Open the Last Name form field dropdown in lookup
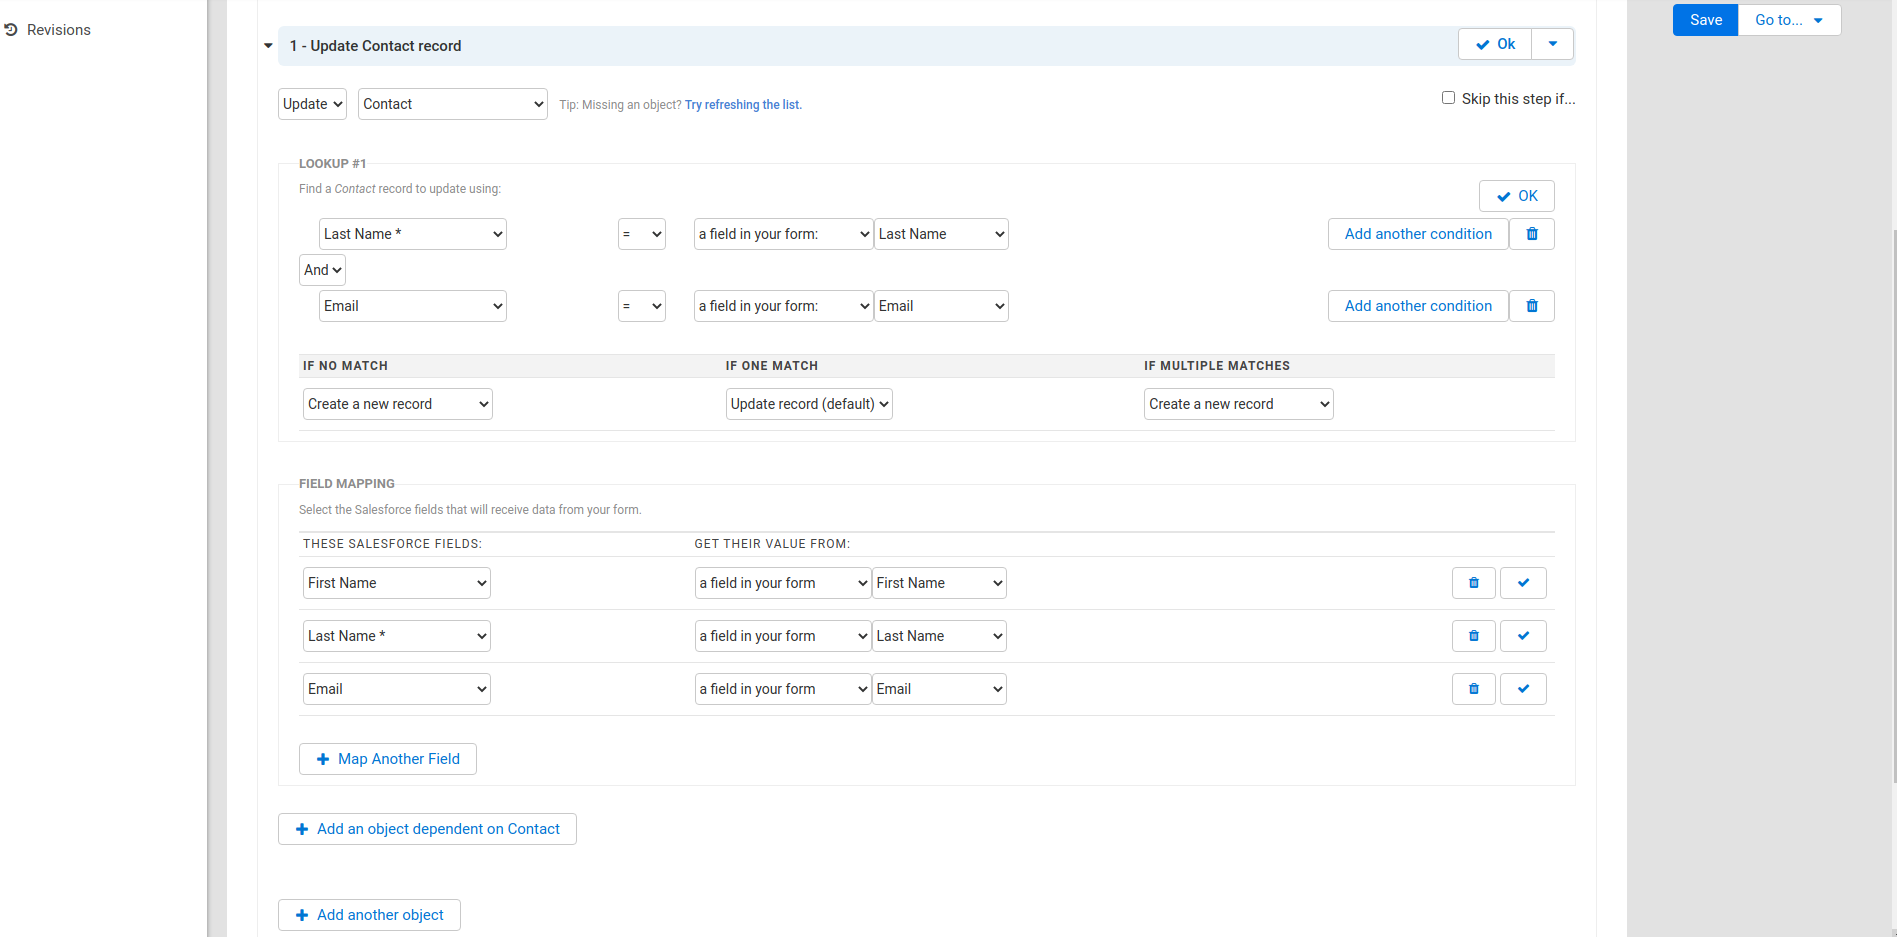 click(941, 234)
